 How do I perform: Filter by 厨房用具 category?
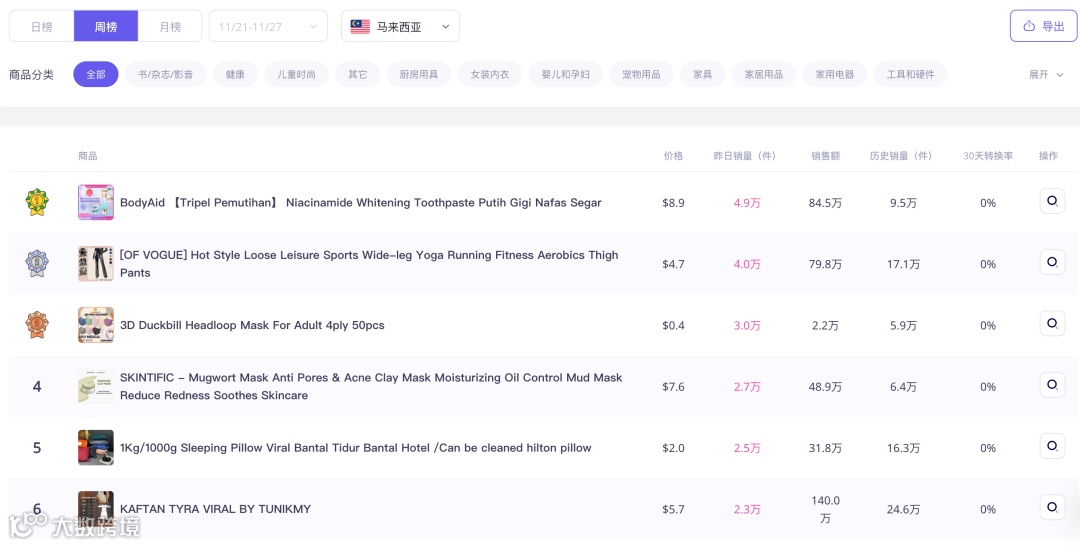click(419, 74)
